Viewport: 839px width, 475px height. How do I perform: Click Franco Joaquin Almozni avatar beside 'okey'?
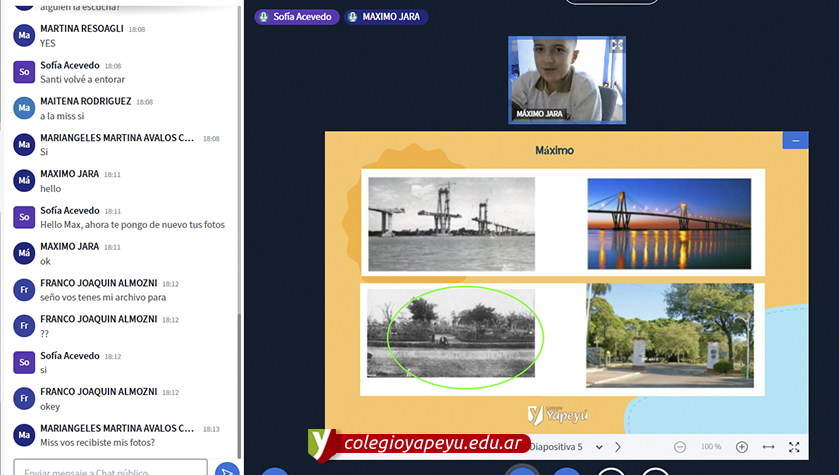[x=24, y=399]
